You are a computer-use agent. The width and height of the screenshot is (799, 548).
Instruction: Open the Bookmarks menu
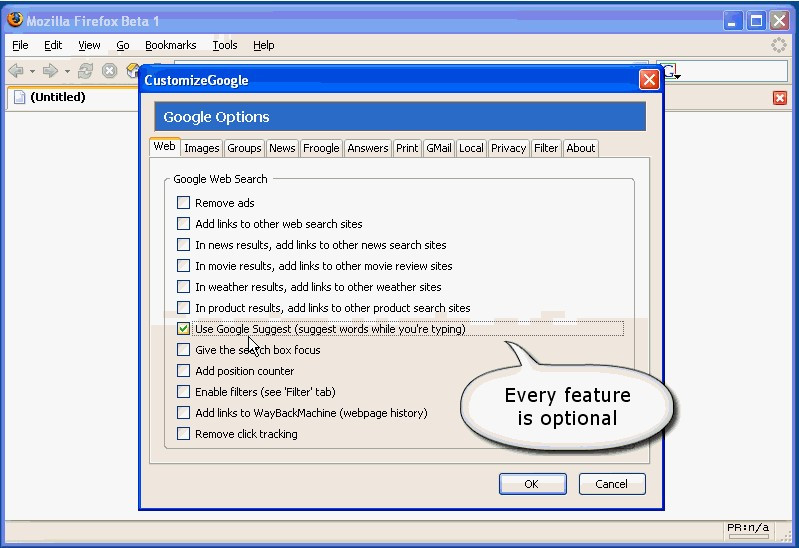click(x=171, y=45)
